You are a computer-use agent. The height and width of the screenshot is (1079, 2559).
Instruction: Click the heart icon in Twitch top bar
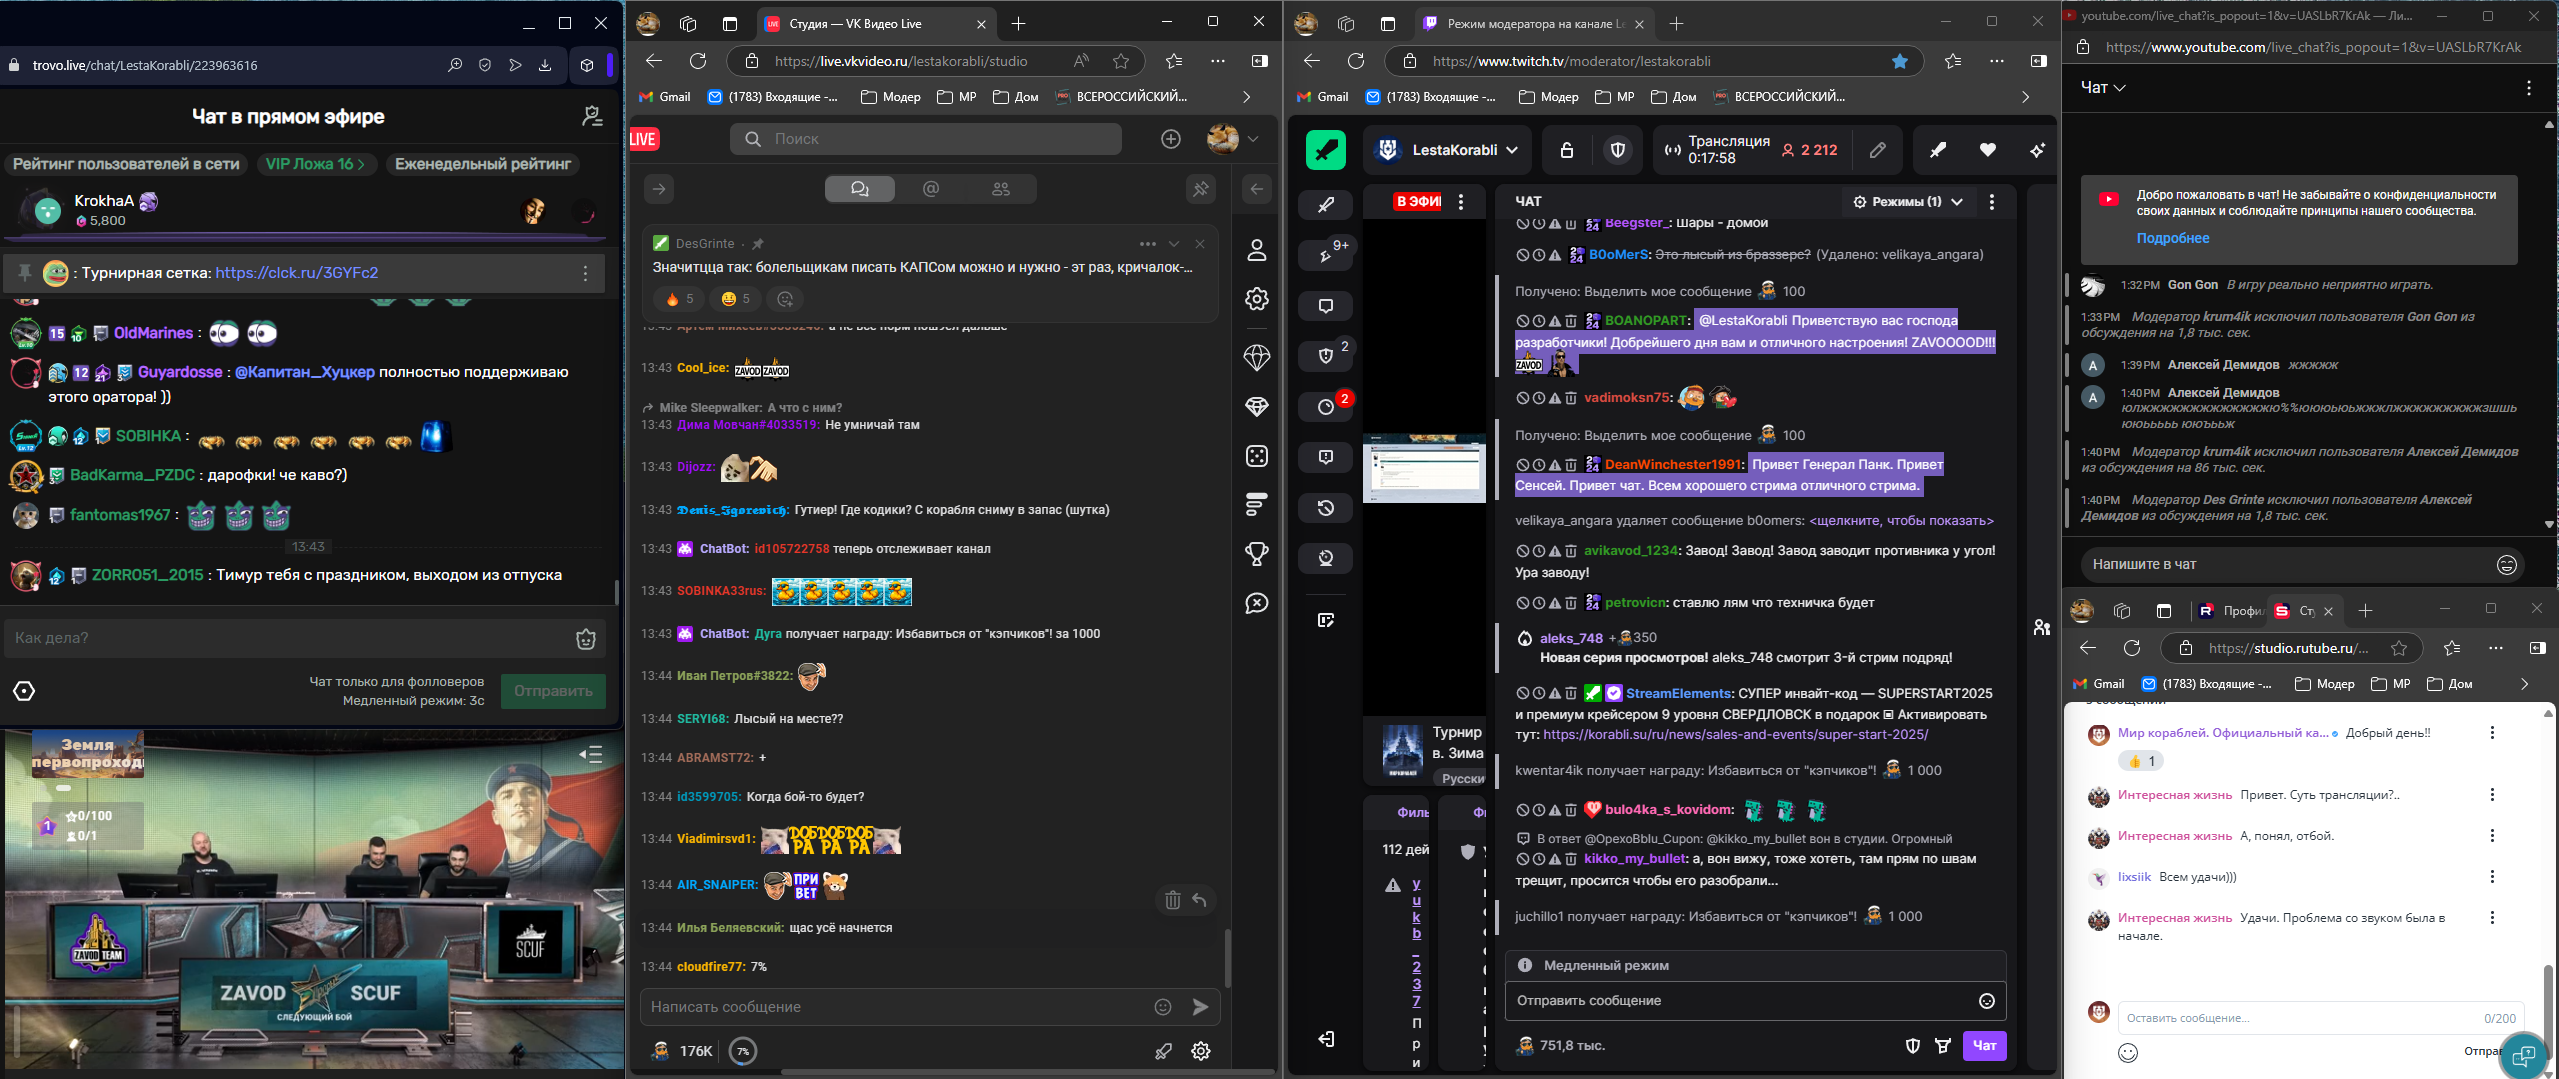[x=1987, y=150]
